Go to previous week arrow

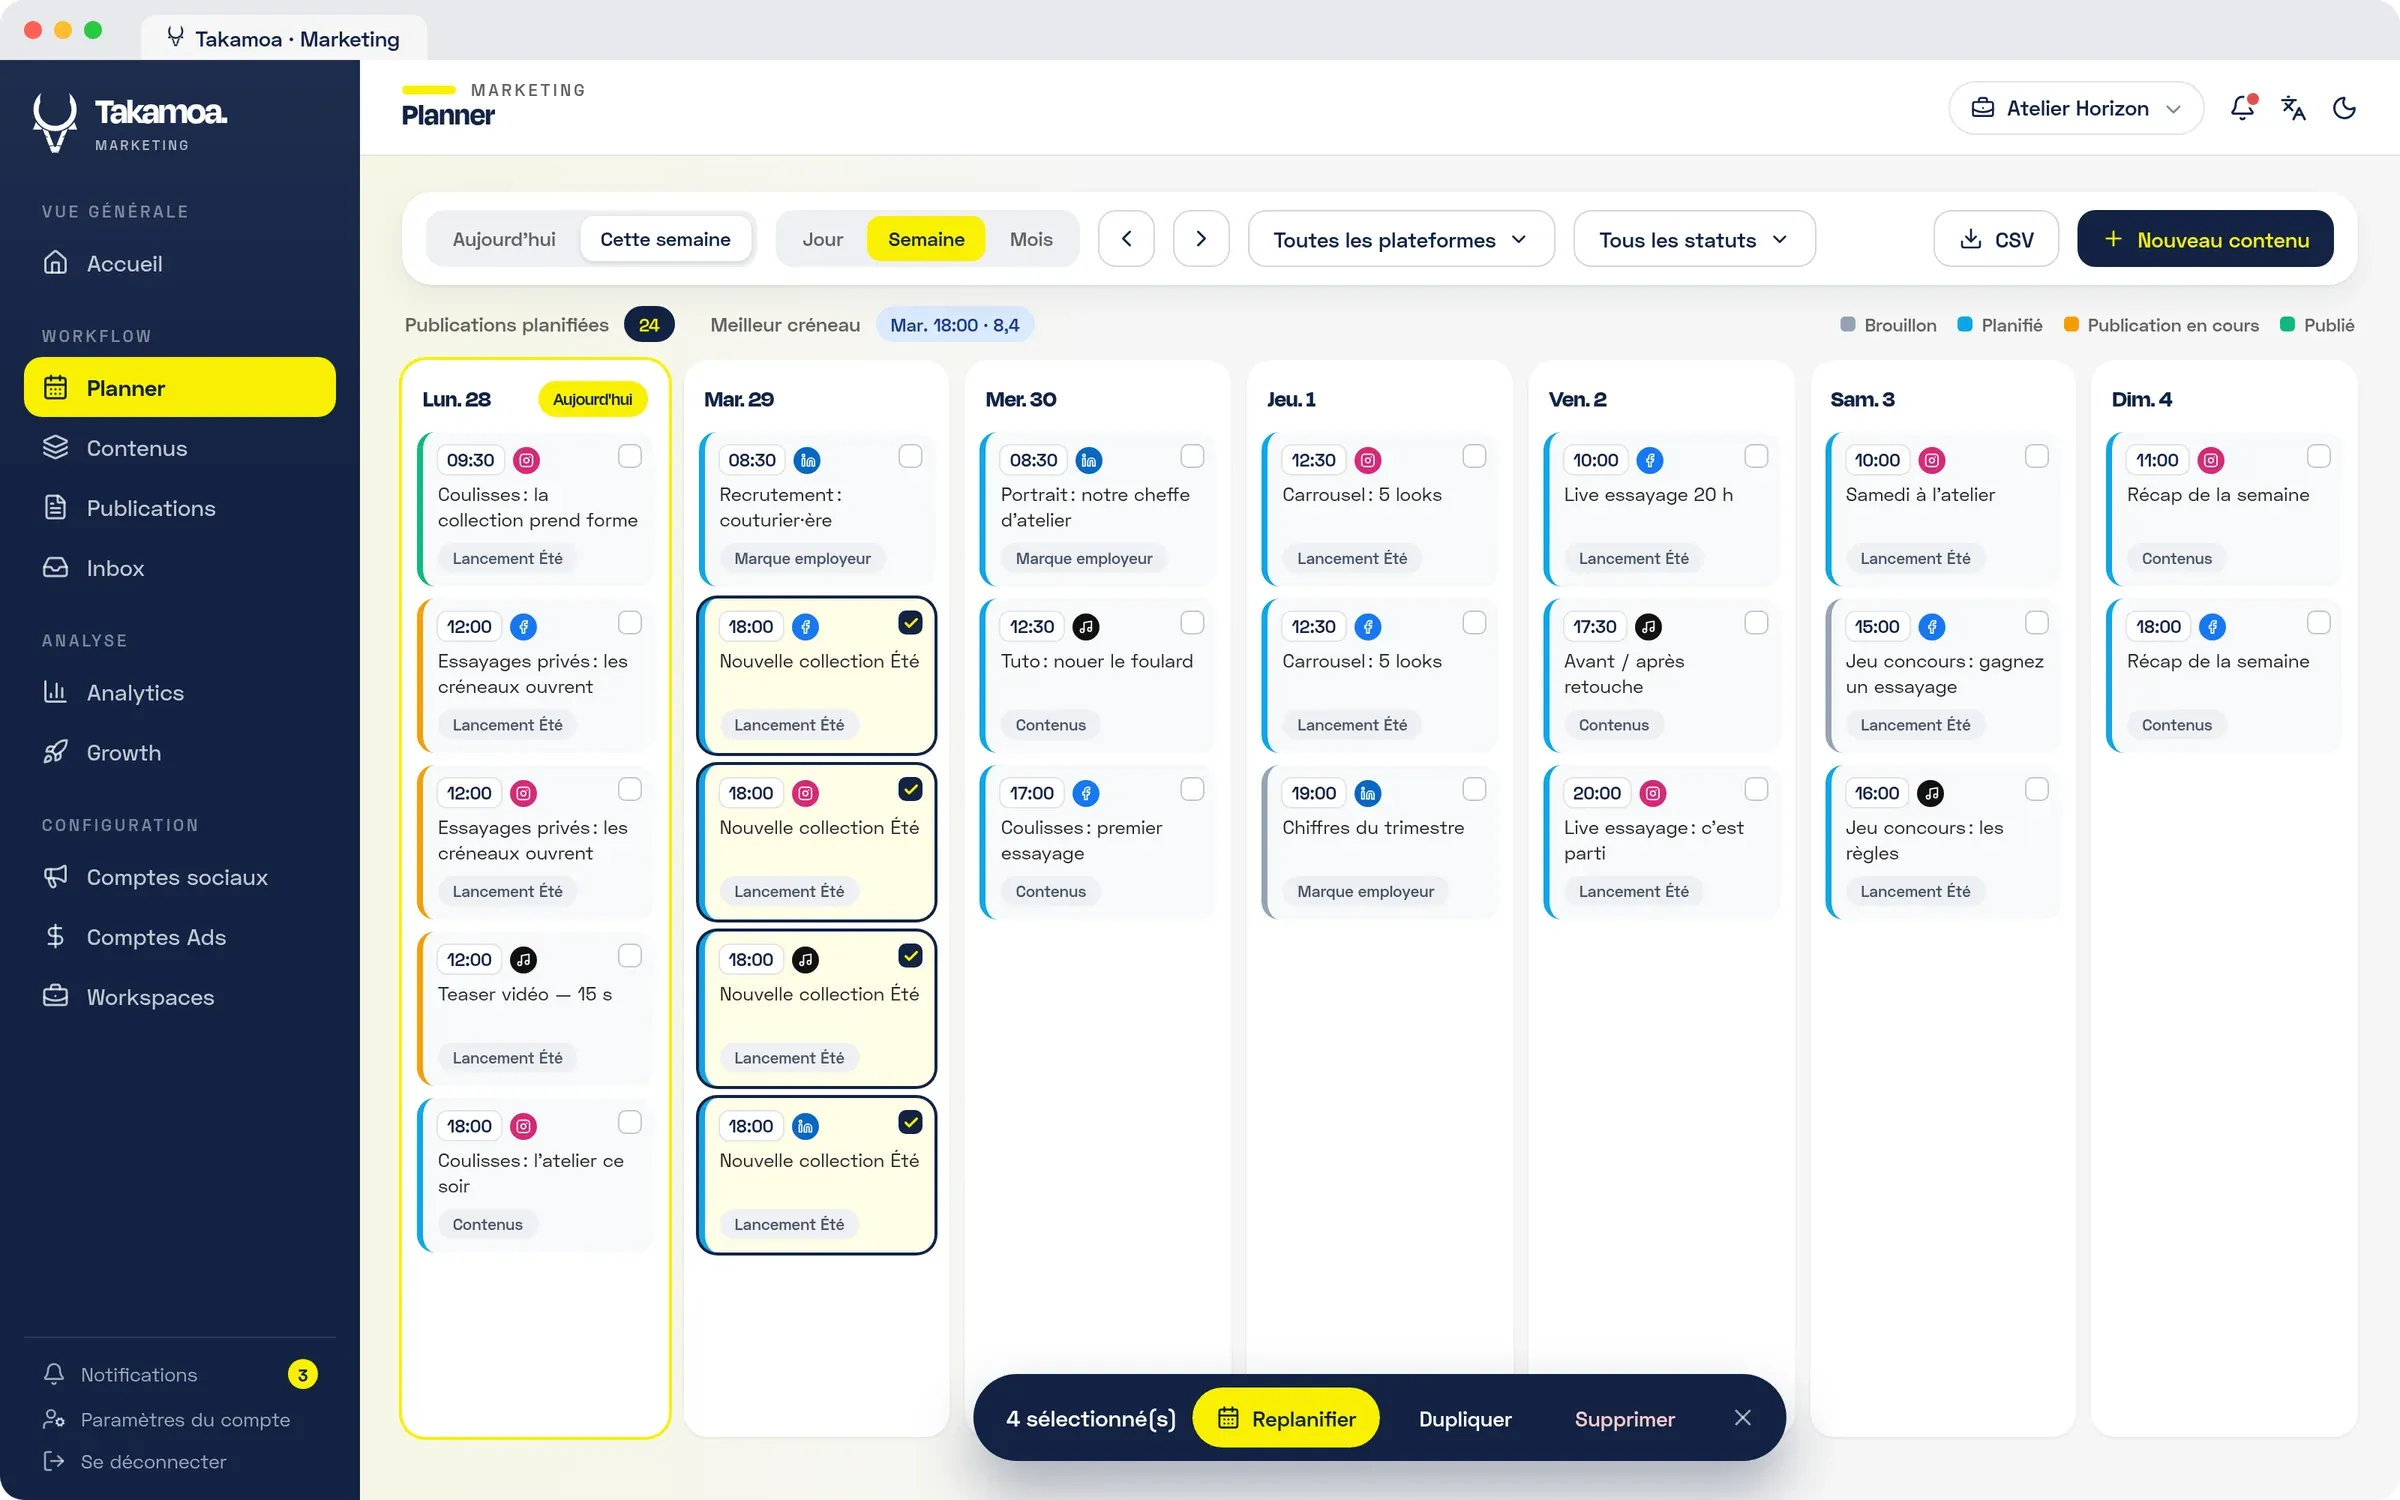(1126, 239)
